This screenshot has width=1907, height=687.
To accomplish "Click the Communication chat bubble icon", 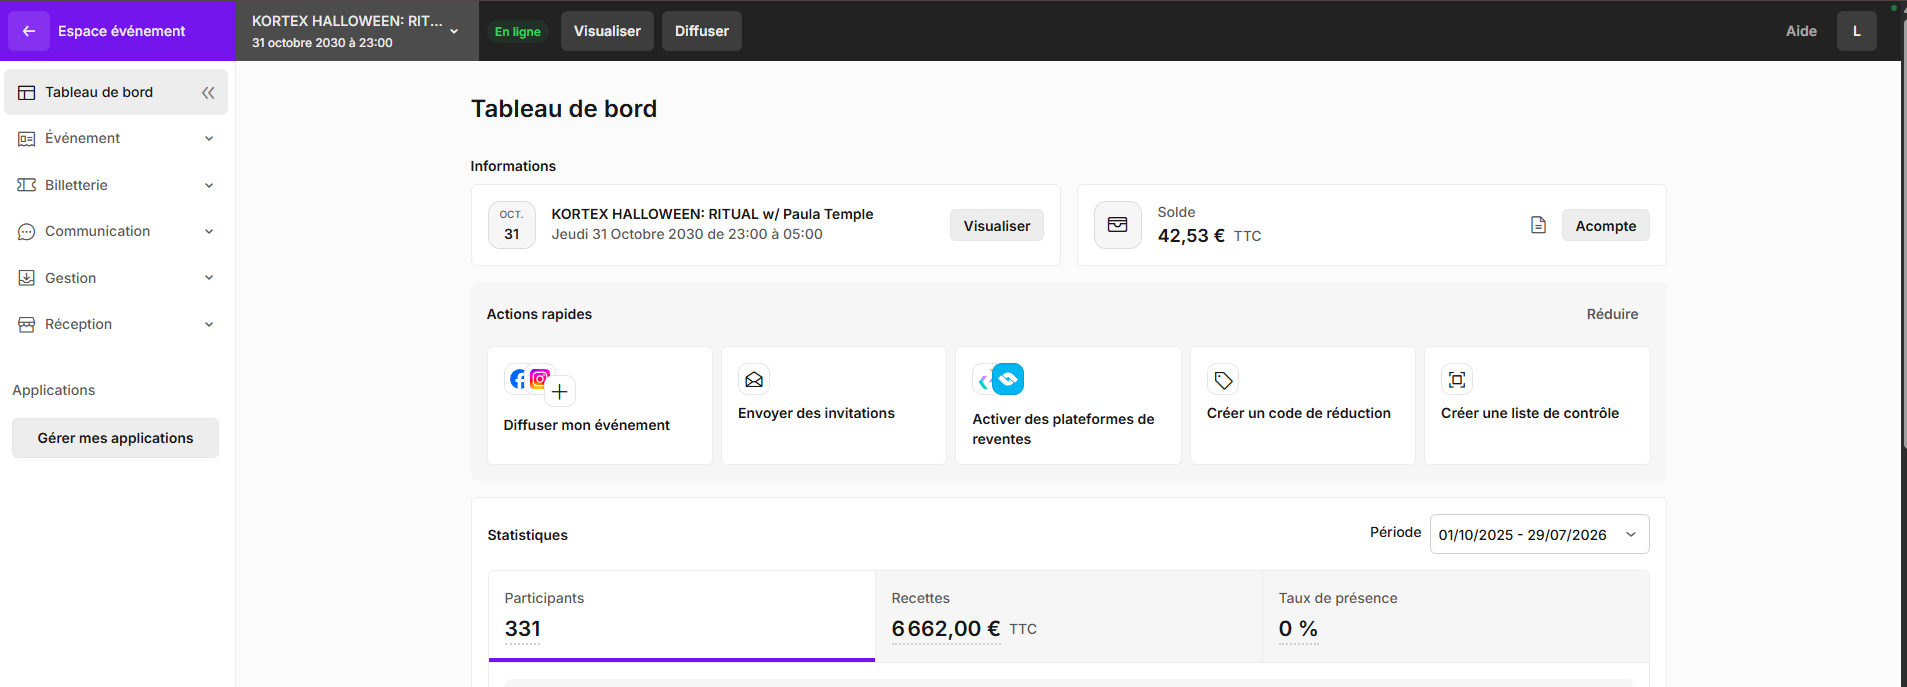I will pyautogui.click(x=27, y=232).
